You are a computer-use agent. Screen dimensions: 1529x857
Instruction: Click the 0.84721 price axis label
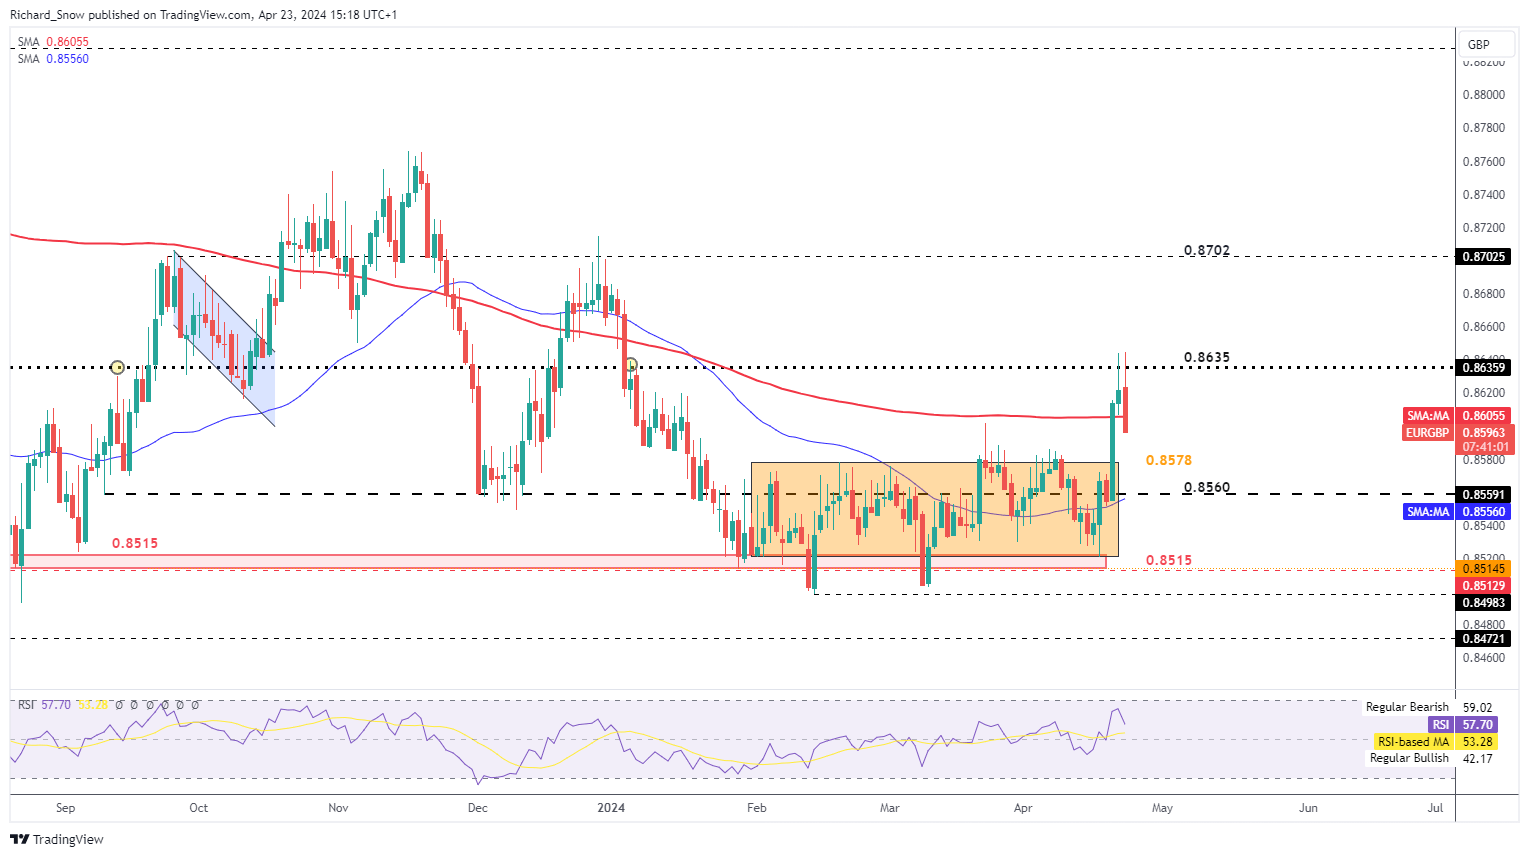click(1484, 638)
